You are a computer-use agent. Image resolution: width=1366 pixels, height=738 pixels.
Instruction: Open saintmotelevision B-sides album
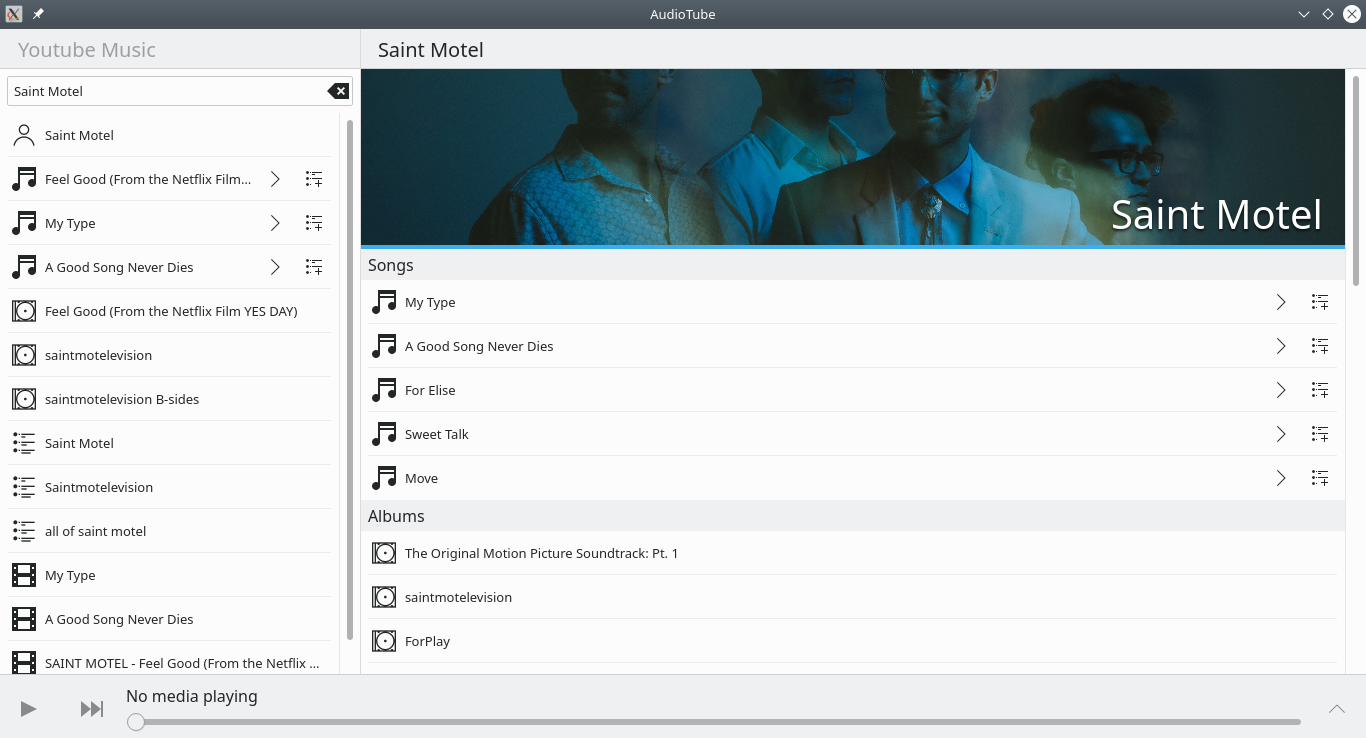tap(170, 399)
